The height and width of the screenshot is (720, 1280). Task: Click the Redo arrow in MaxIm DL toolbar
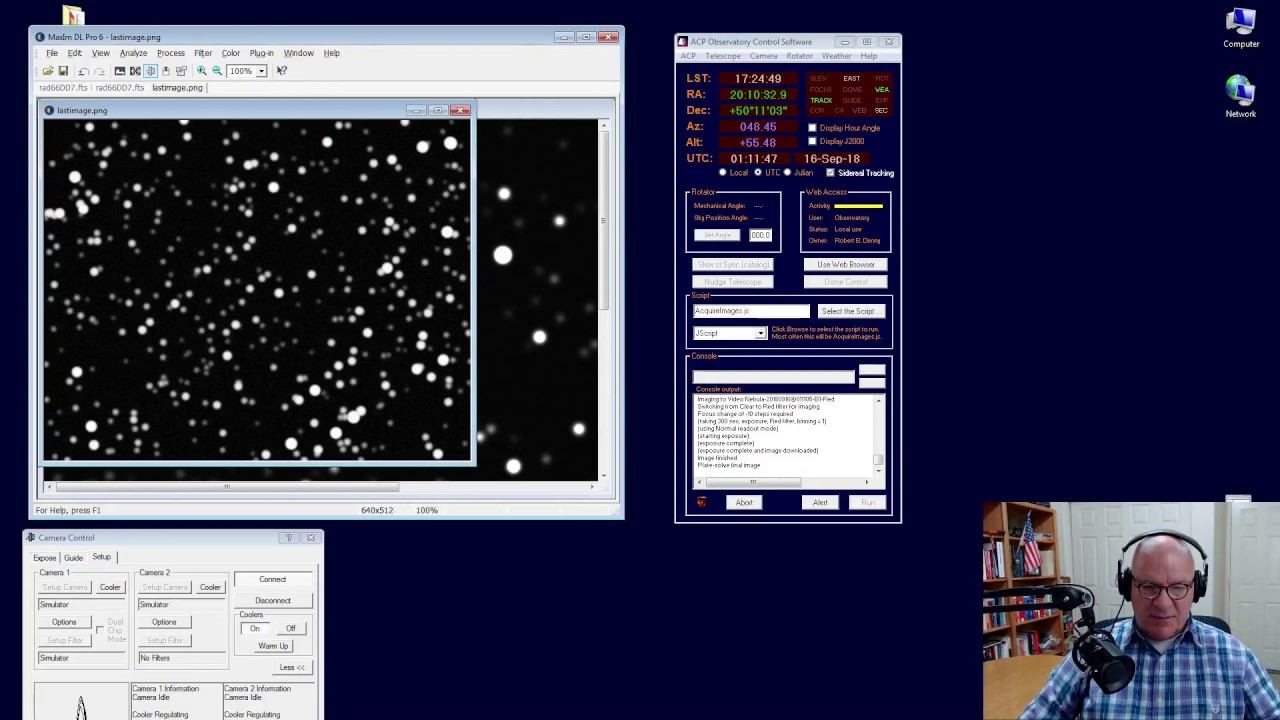[x=99, y=71]
